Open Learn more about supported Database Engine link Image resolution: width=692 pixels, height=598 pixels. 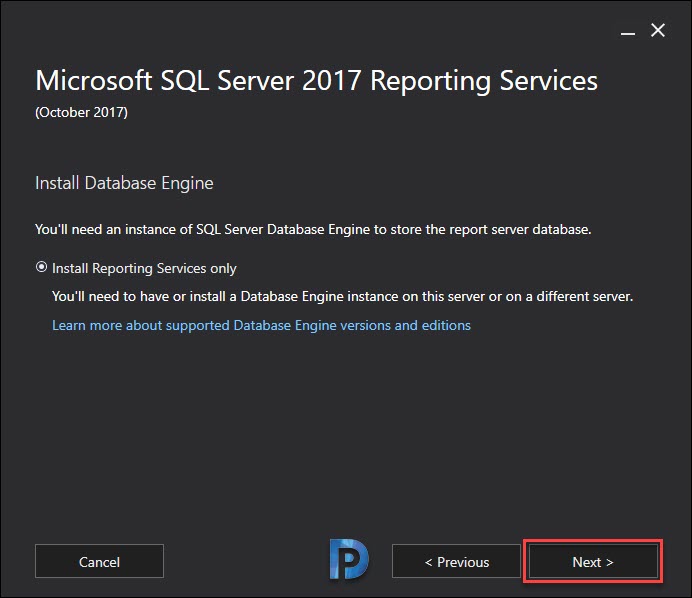pos(261,325)
